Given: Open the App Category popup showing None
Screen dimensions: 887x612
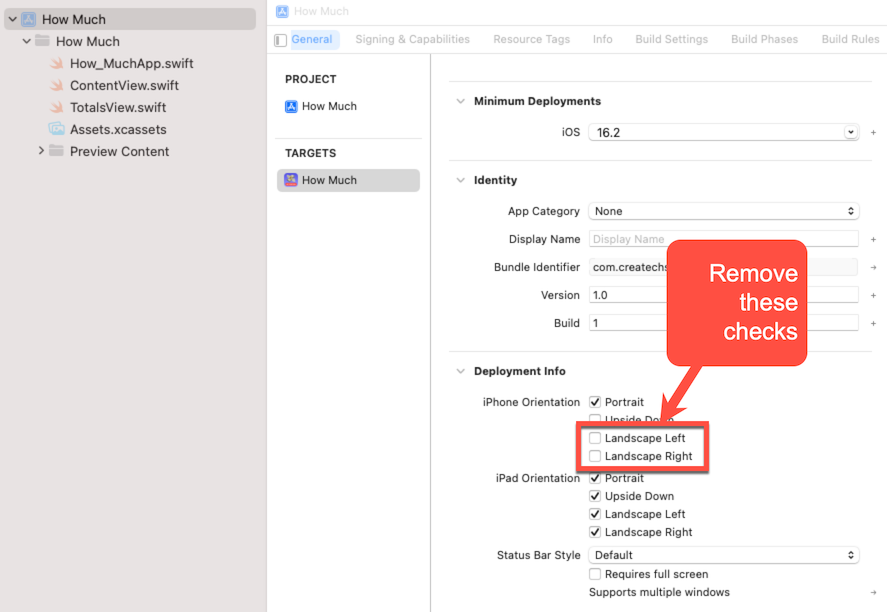Looking at the screenshot, I should [724, 211].
